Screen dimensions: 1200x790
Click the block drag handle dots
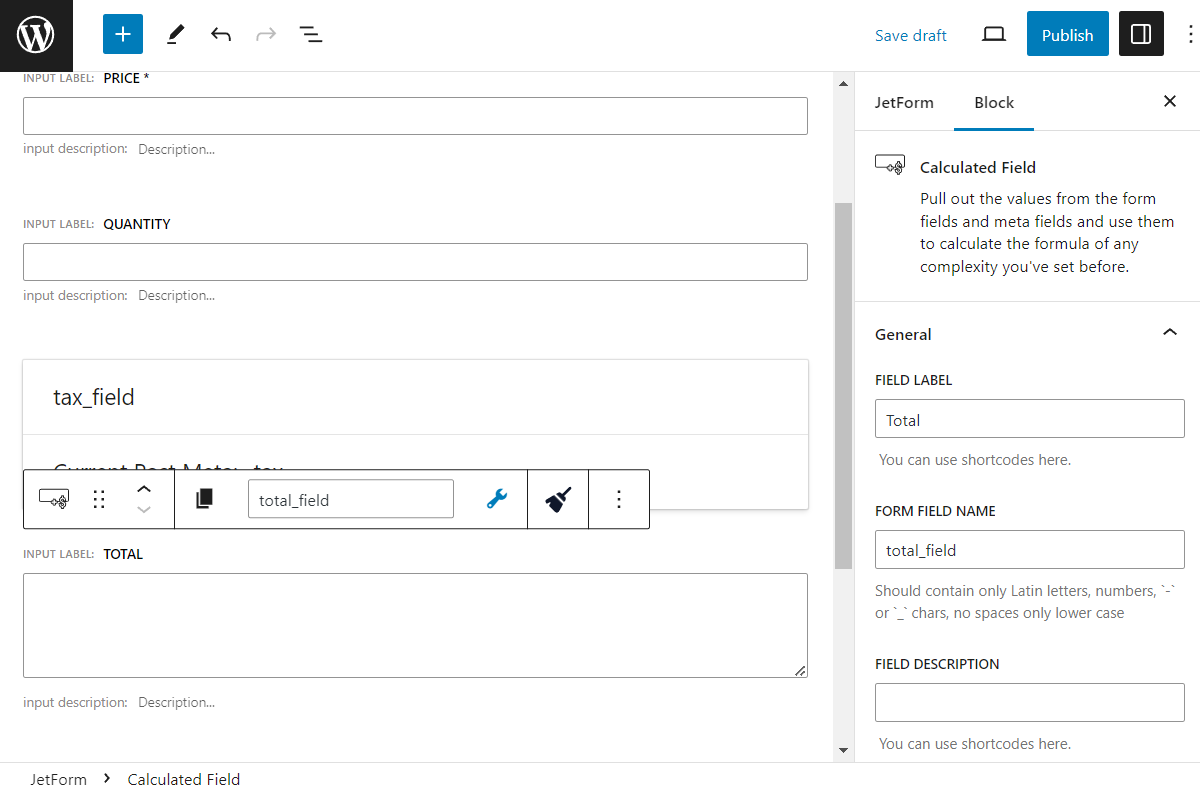click(98, 498)
